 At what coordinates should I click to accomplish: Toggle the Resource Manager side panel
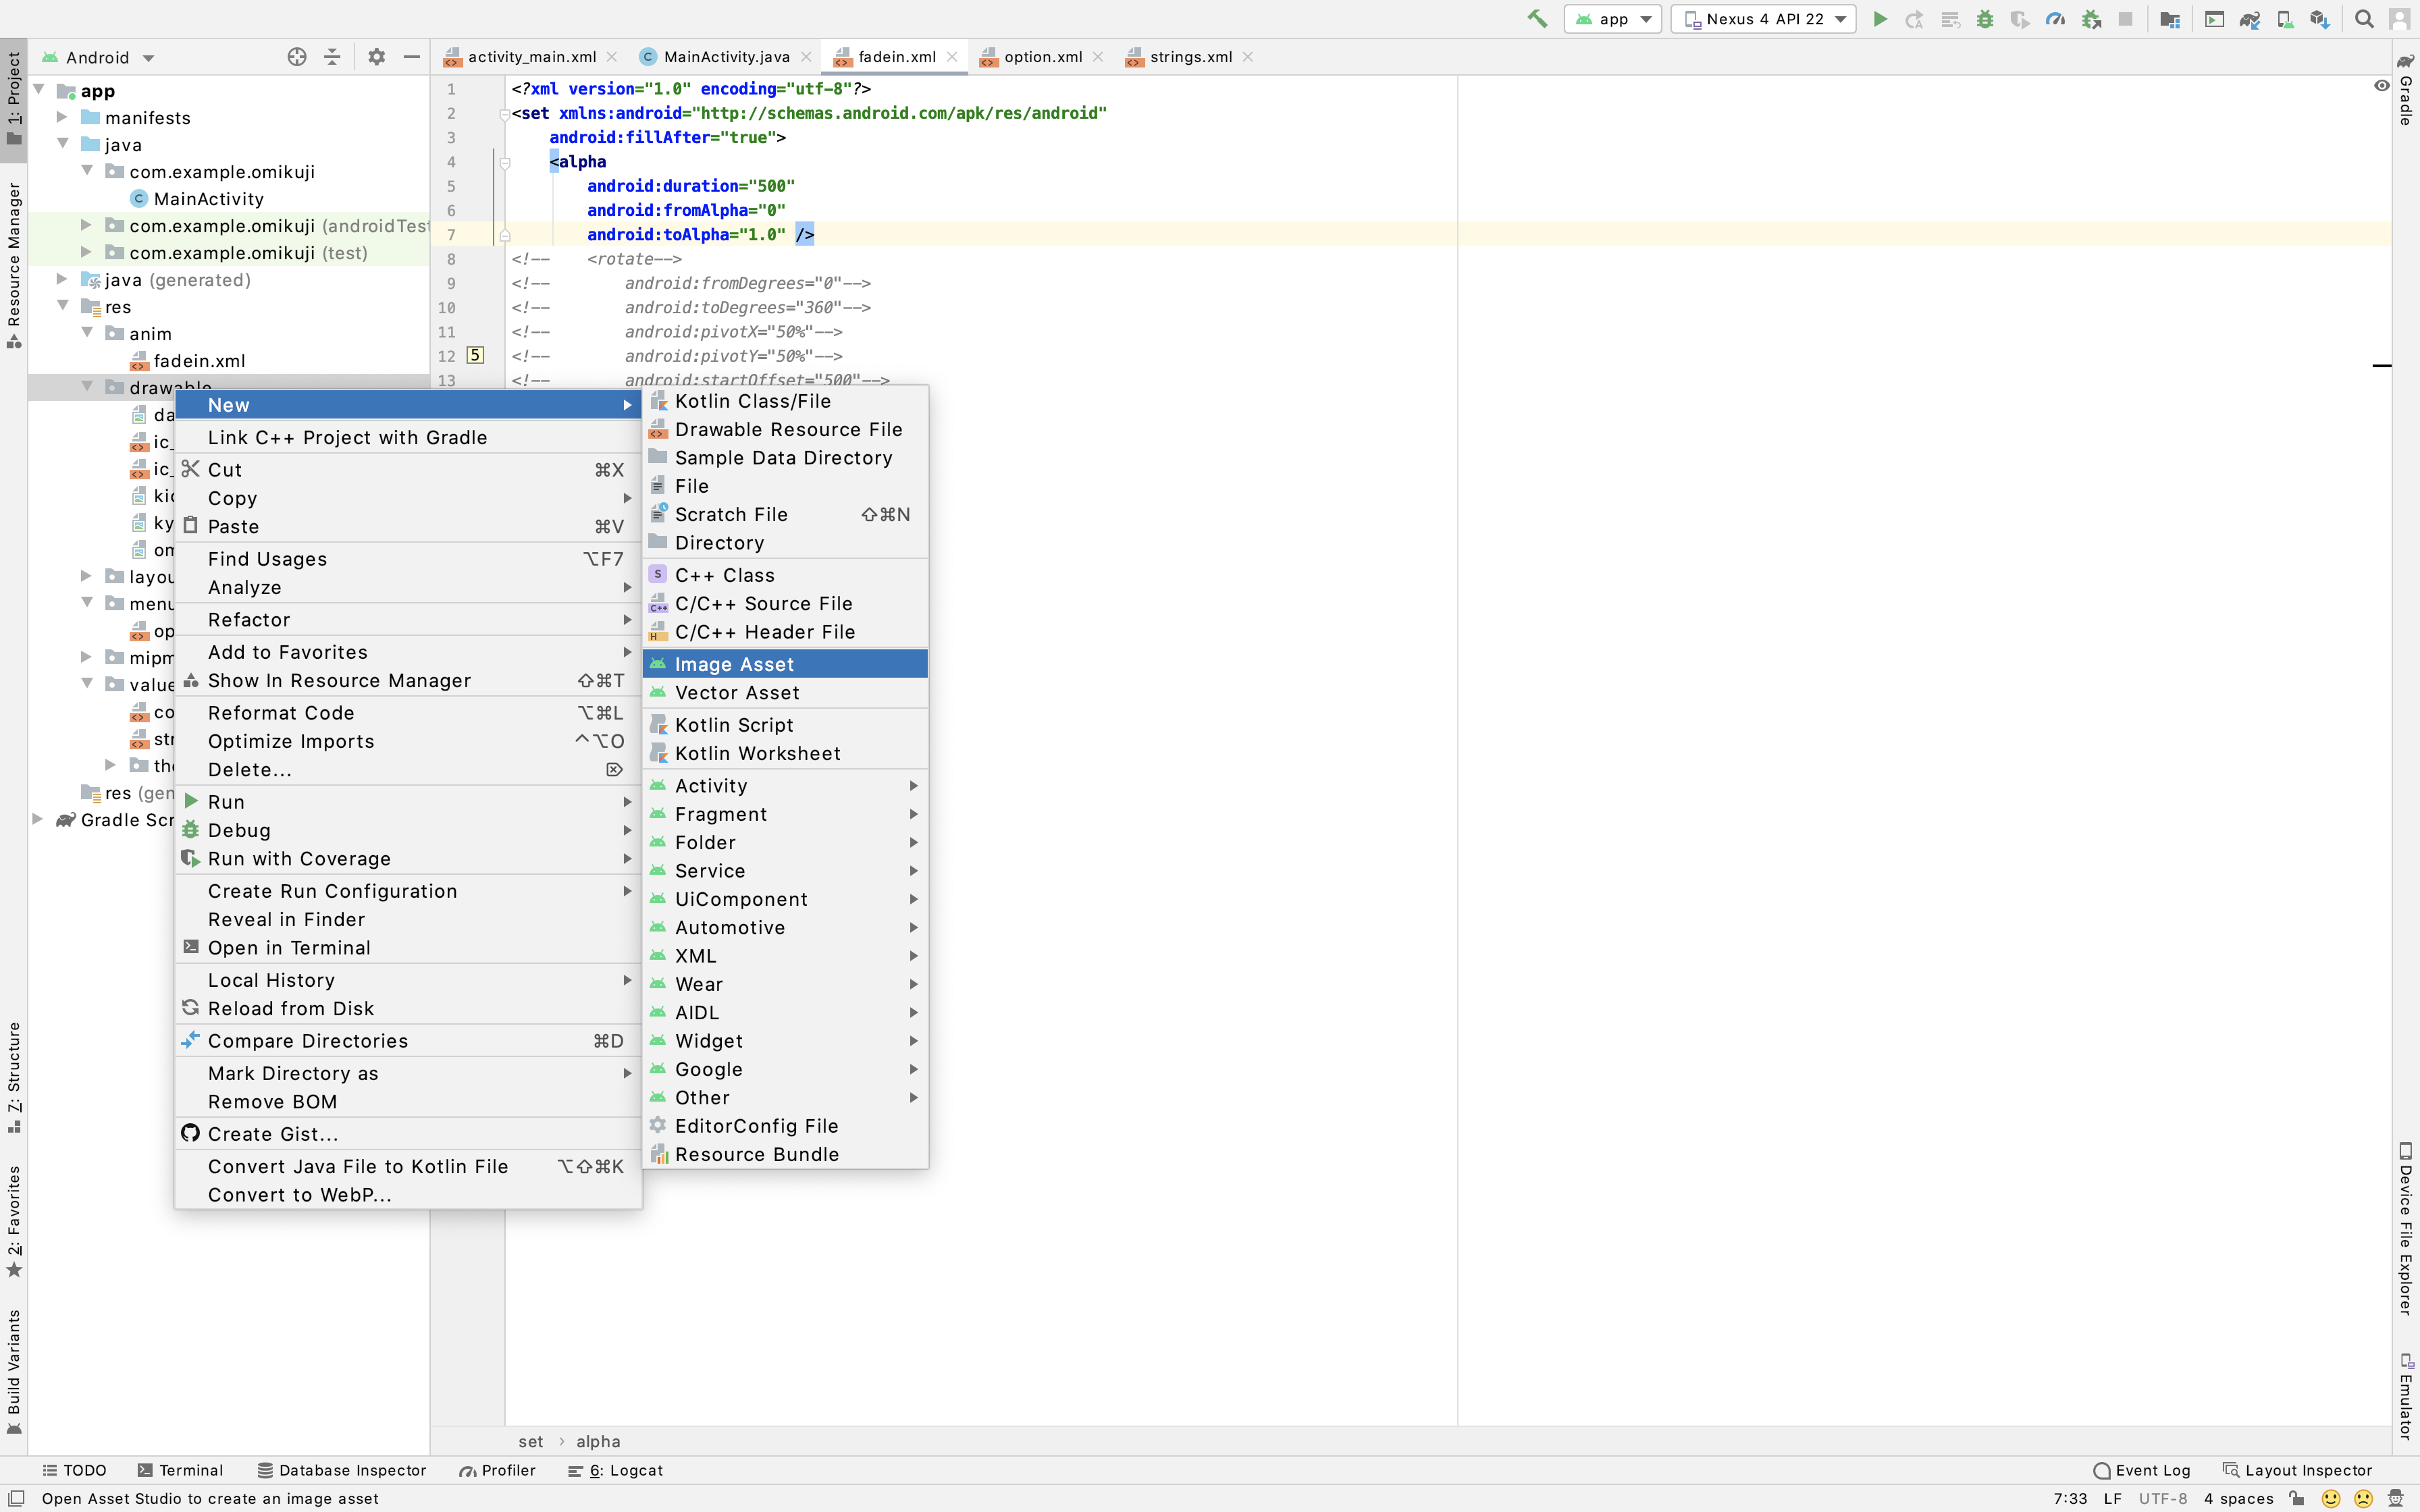tap(14, 265)
